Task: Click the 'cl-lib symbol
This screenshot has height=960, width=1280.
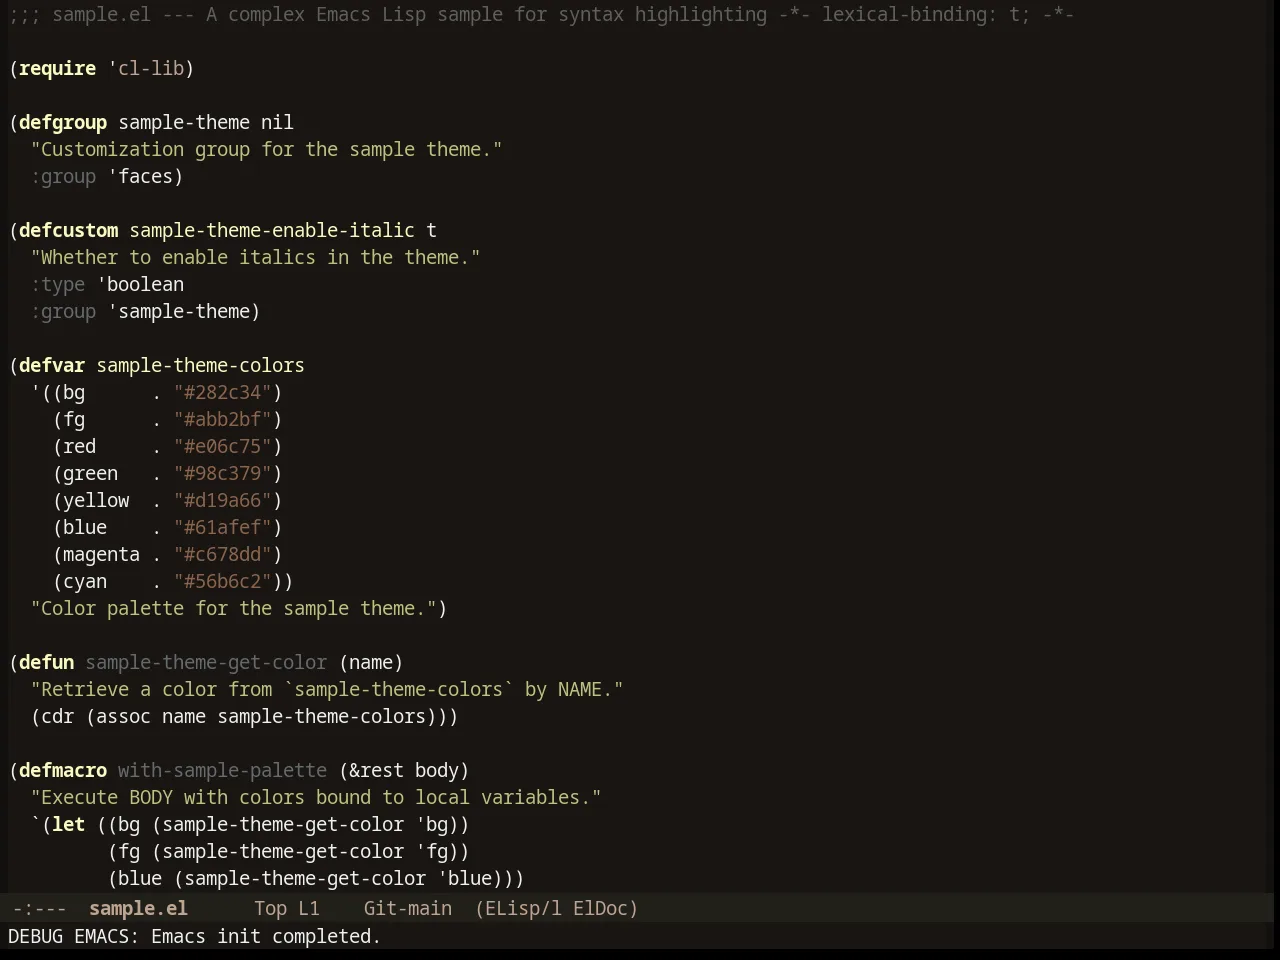Action: 146,69
